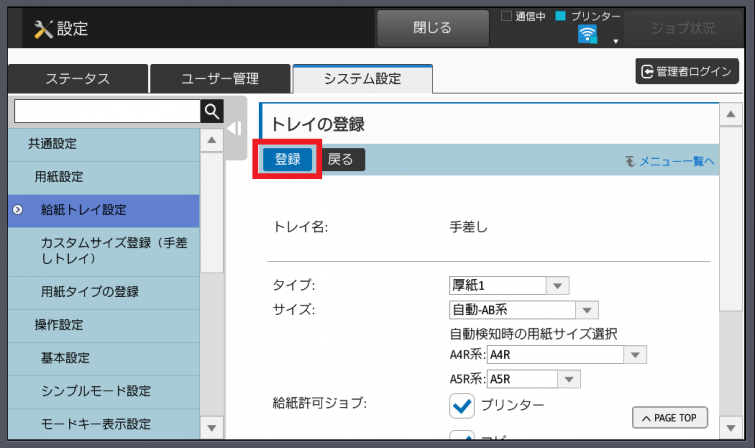Click the wrench settings icon
This screenshot has width=755, height=448.
tap(43, 29)
